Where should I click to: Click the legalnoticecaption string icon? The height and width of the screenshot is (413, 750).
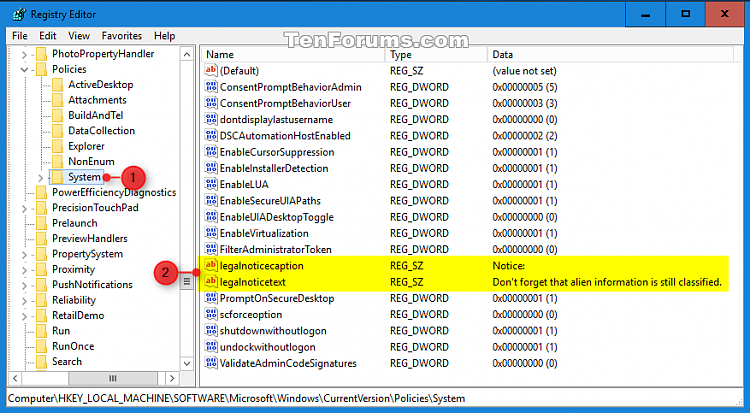(211, 265)
